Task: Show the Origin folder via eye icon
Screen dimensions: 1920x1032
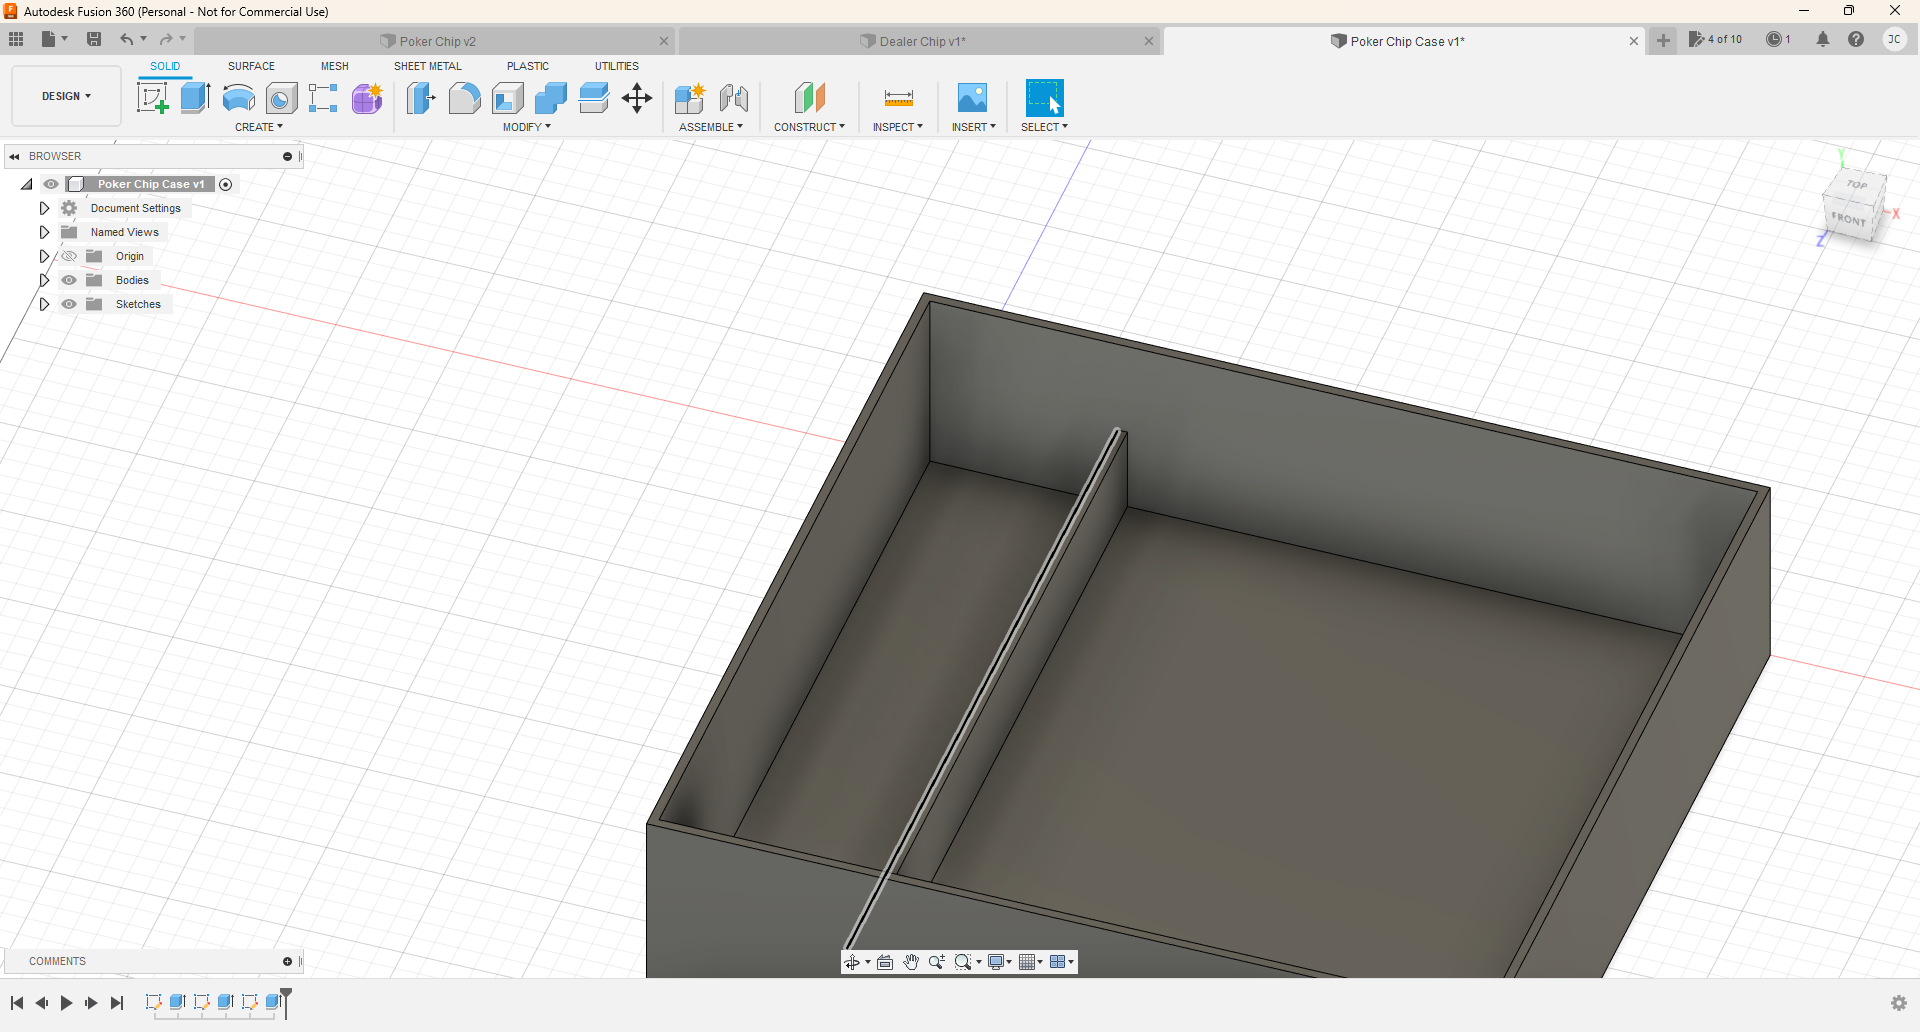Action: [x=69, y=256]
